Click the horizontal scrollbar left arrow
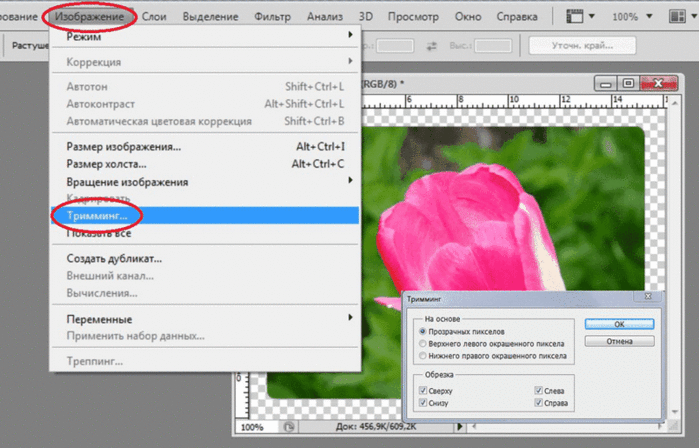The image size is (699, 448). [x=474, y=427]
